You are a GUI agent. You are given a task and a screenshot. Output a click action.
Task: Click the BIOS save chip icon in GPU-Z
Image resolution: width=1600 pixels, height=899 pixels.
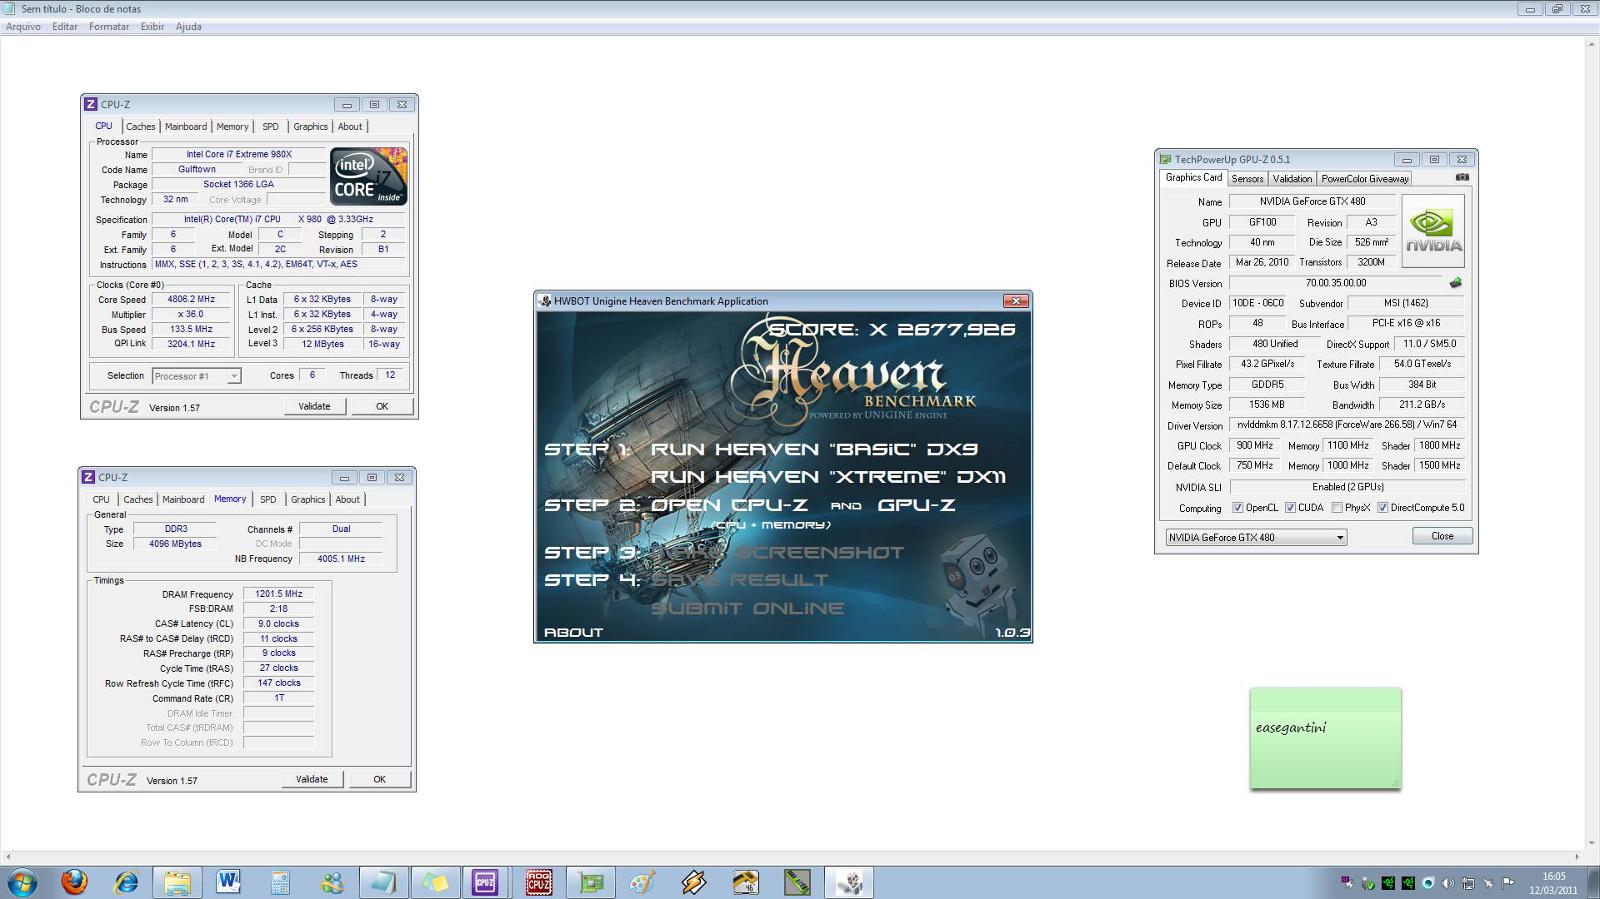1456,283
